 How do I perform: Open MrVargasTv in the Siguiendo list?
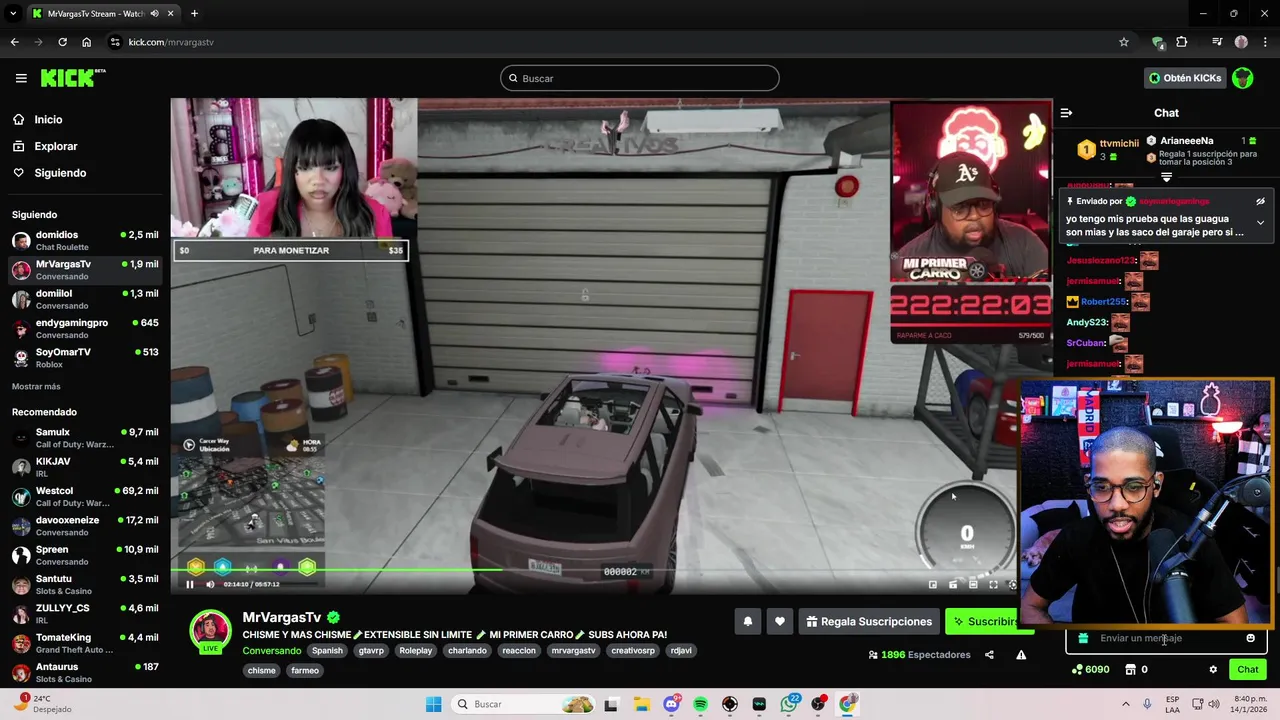coord(85,270)
